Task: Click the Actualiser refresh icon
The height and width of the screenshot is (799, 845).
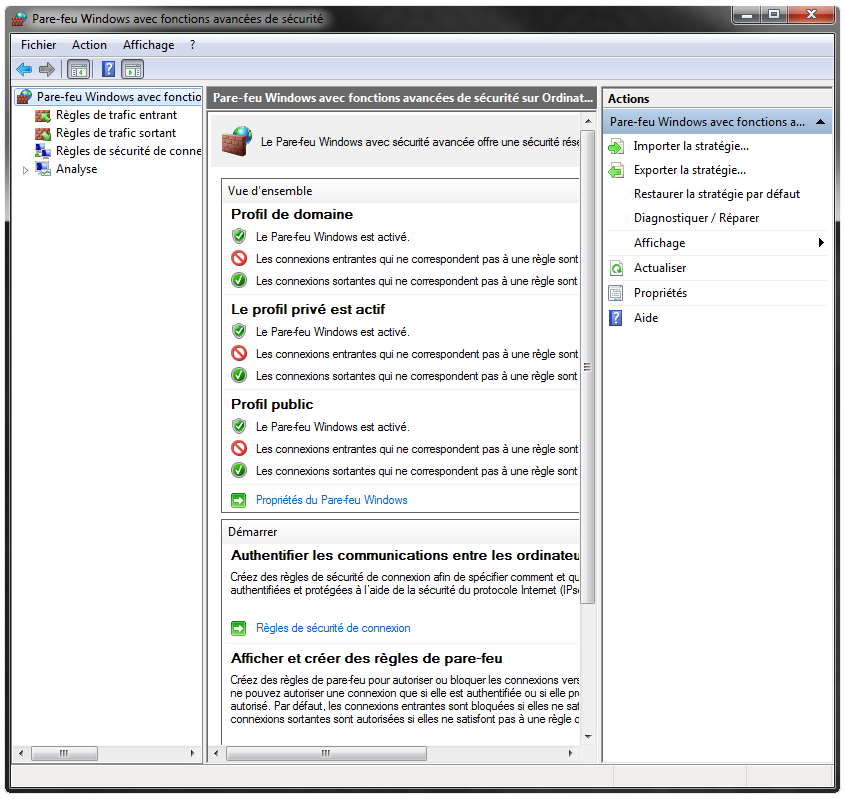Action: tap(616, 268)
